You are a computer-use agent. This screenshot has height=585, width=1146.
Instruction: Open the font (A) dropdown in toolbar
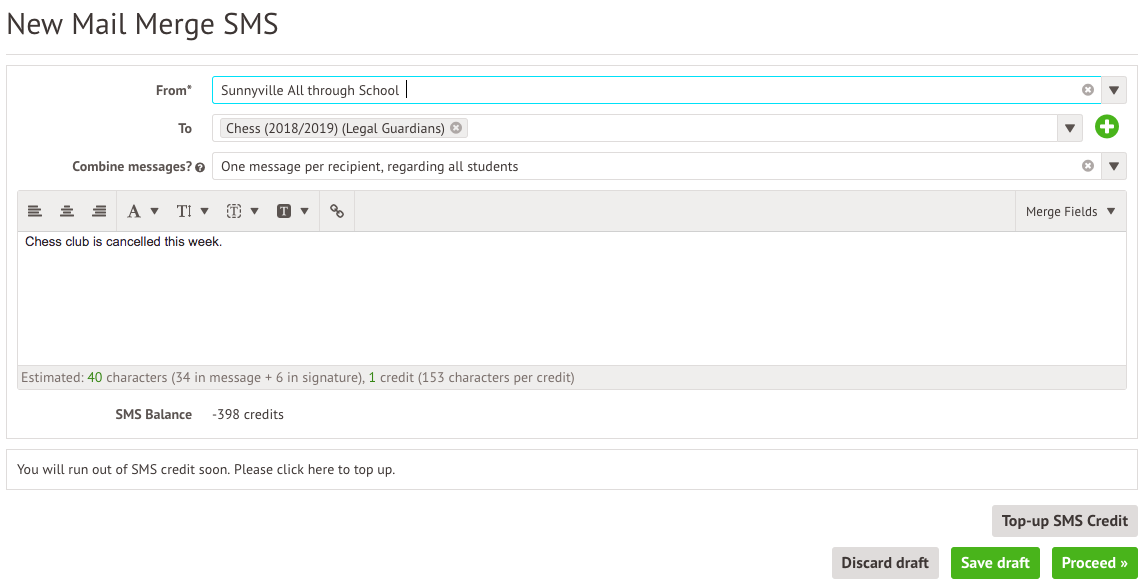click(x=143, y=211)
